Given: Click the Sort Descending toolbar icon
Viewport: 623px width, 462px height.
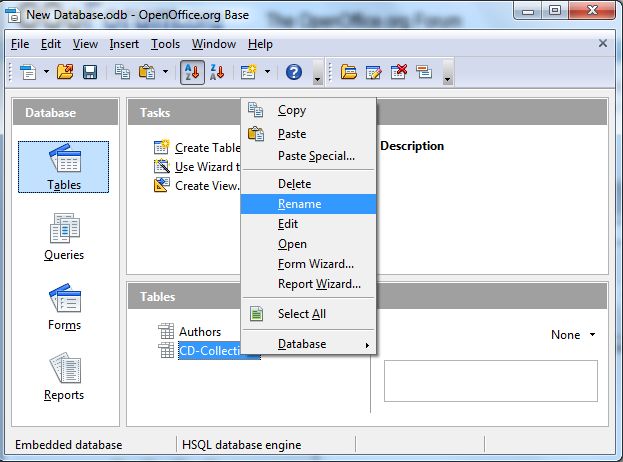Looking at the screenshot, I should 216,72.
